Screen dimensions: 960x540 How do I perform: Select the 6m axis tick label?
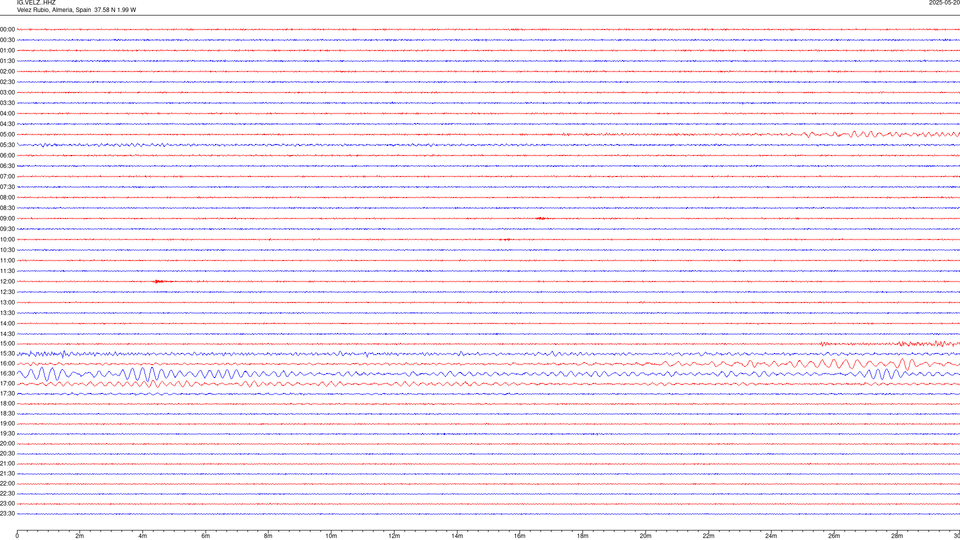(x=206, y=536)
